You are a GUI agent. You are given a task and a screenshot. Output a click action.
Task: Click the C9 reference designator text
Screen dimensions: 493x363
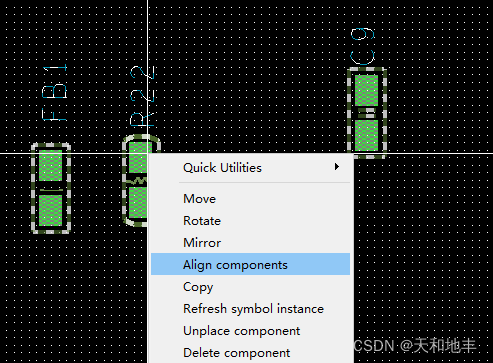coord(363,46)
